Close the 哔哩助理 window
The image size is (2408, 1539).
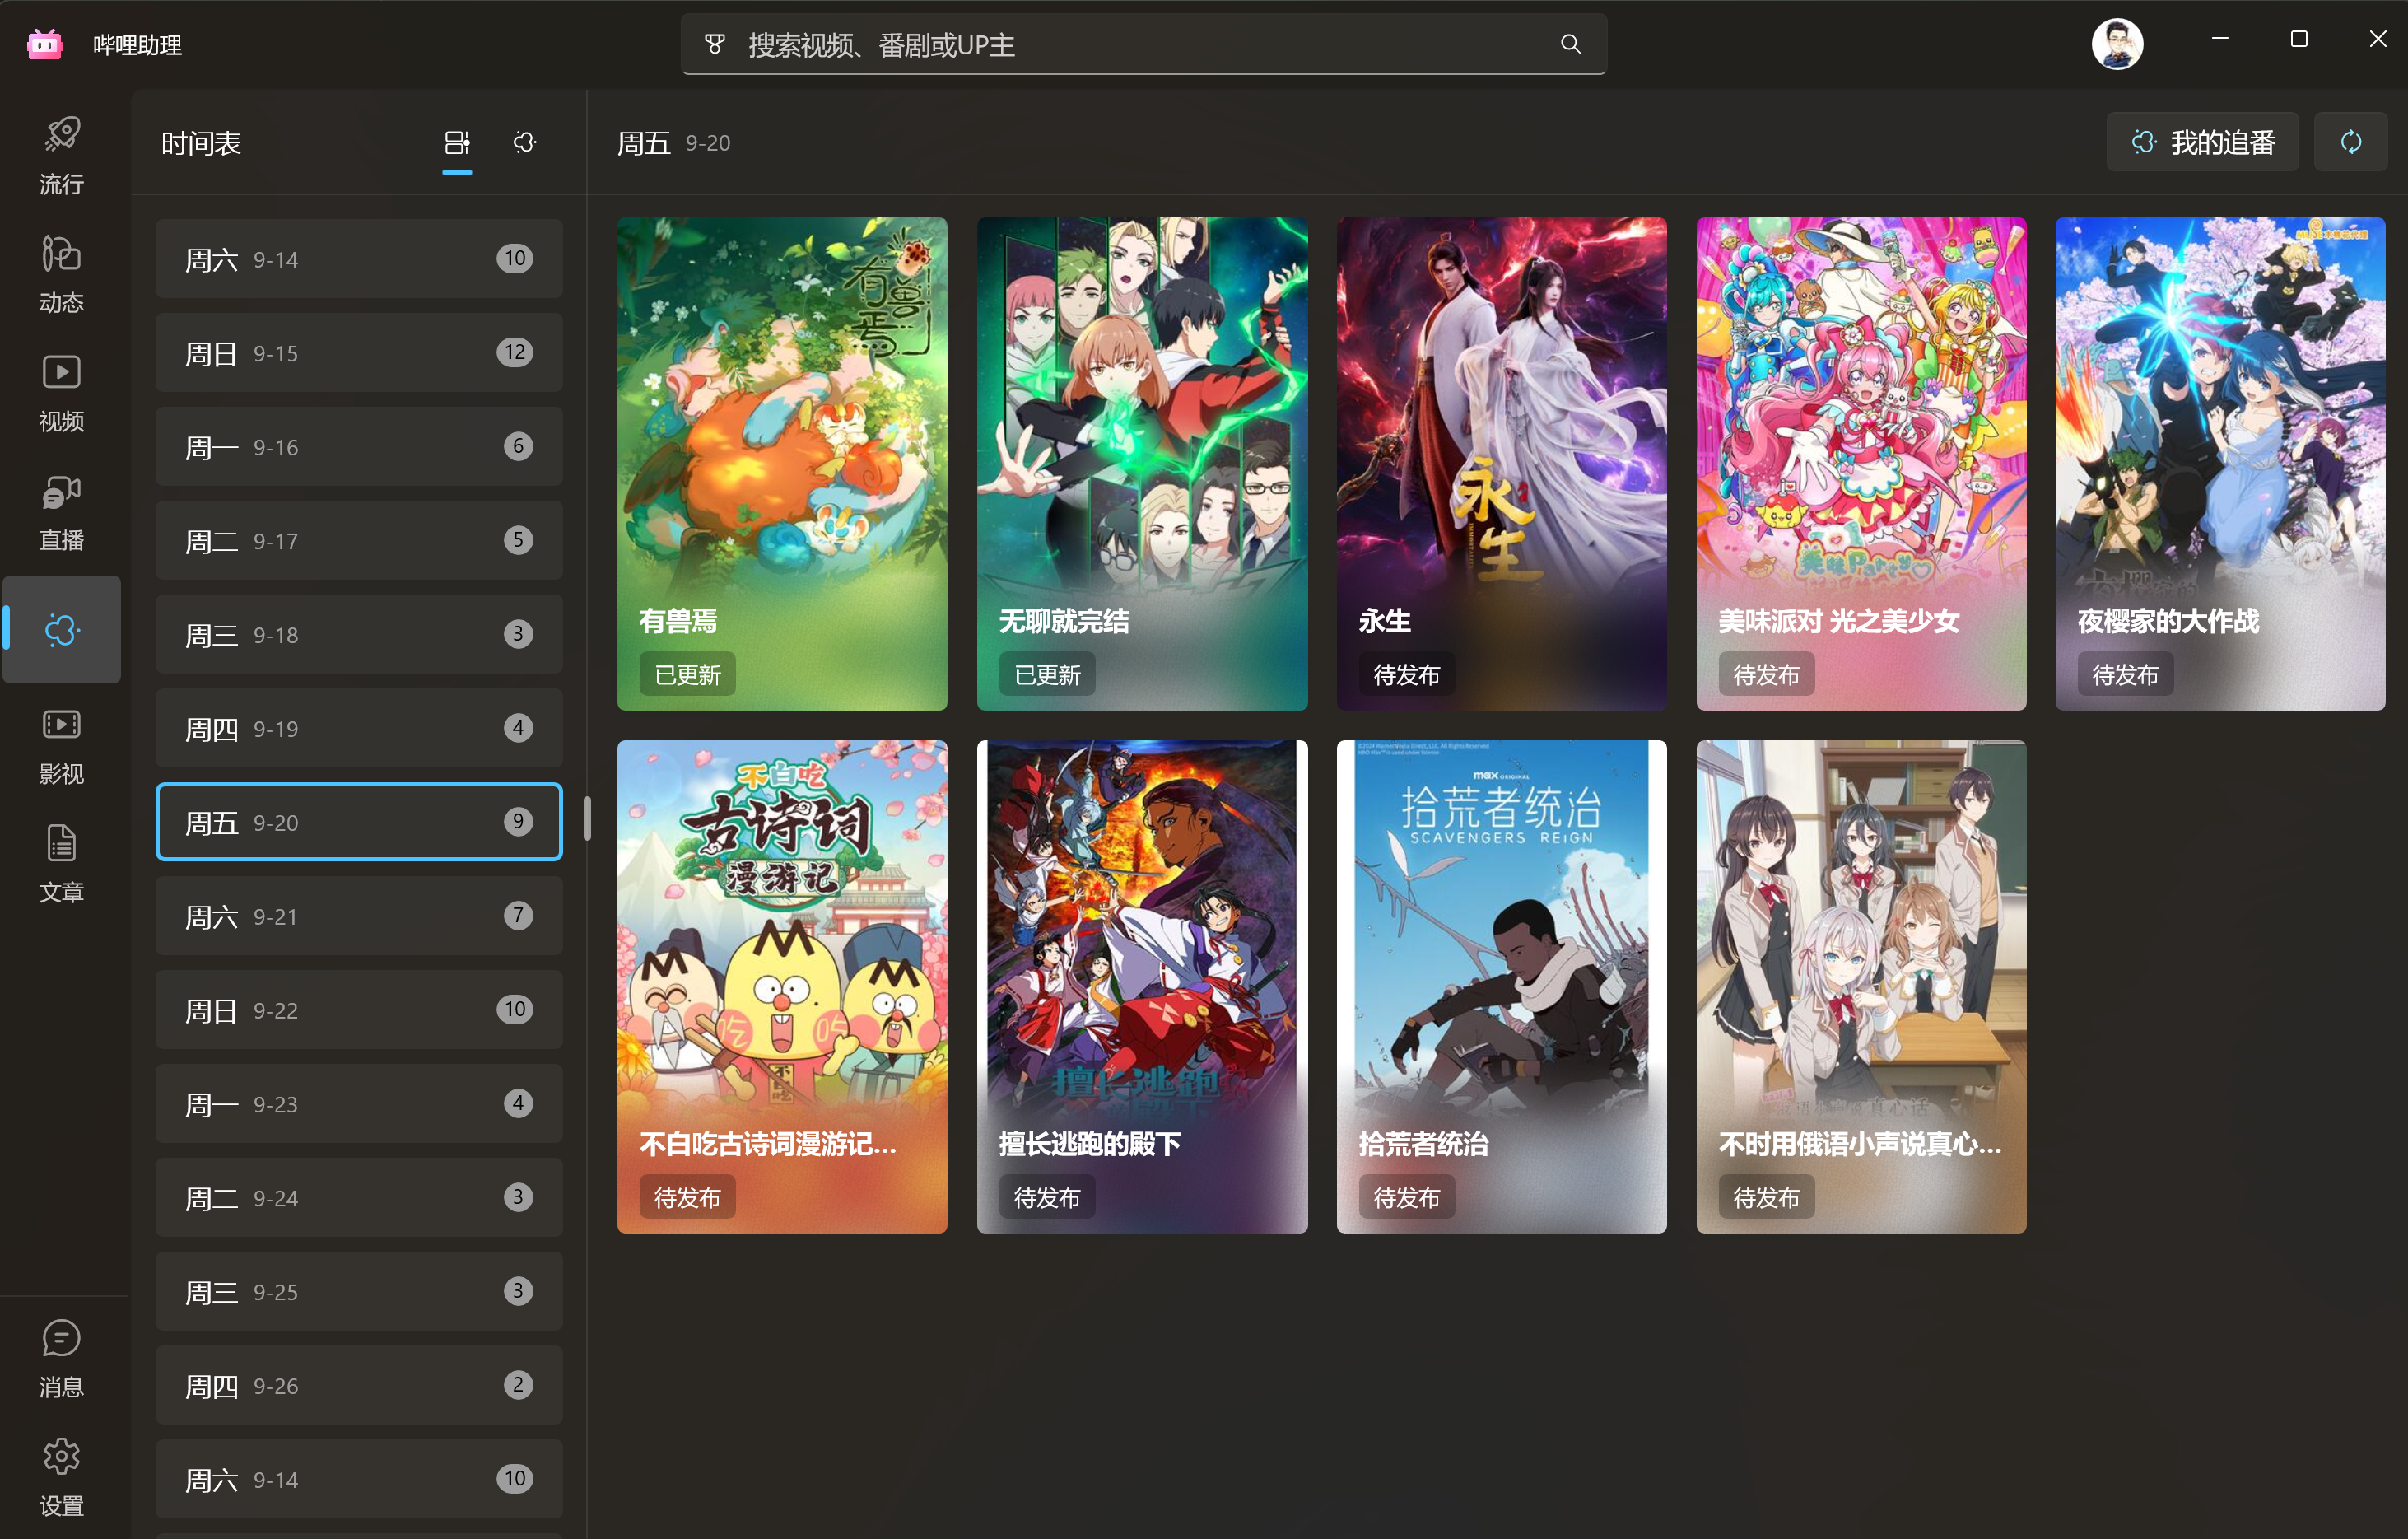(2378, 39)
